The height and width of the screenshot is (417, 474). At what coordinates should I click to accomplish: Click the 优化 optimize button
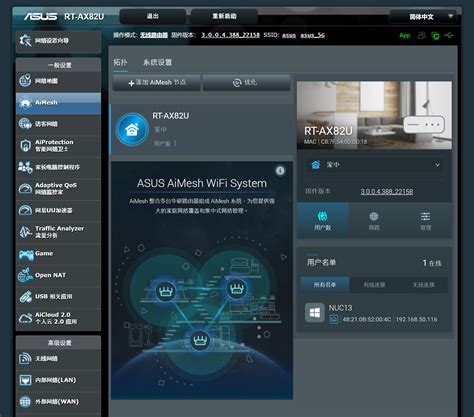[x=247, y=82]
